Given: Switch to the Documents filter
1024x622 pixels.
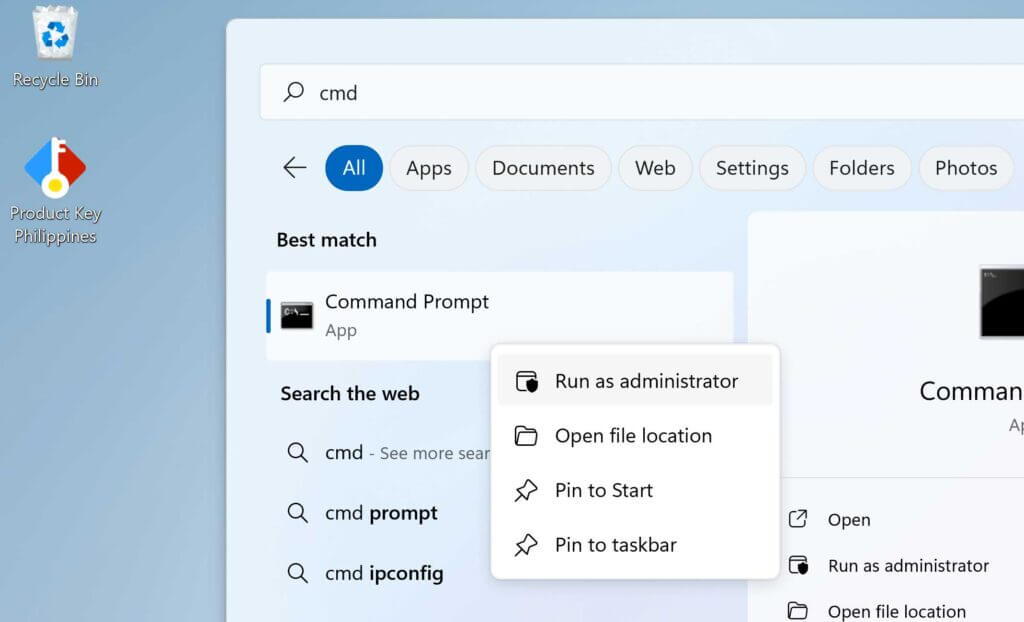Looking at the screenshot, I should tap(543, 168).
